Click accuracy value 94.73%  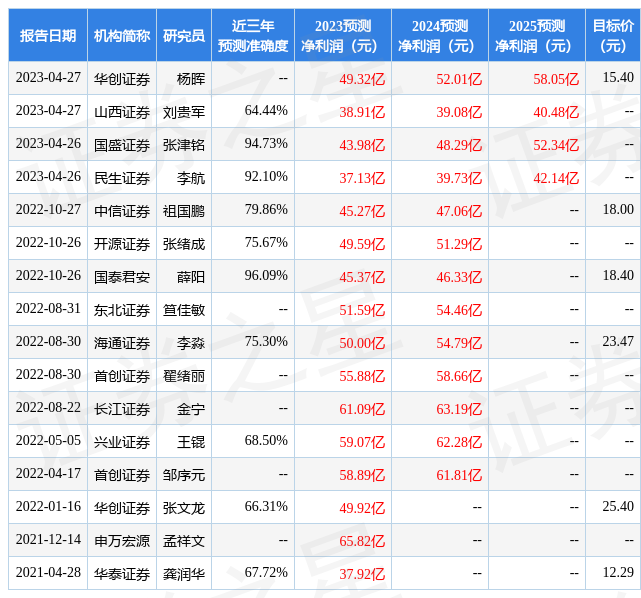266,143
